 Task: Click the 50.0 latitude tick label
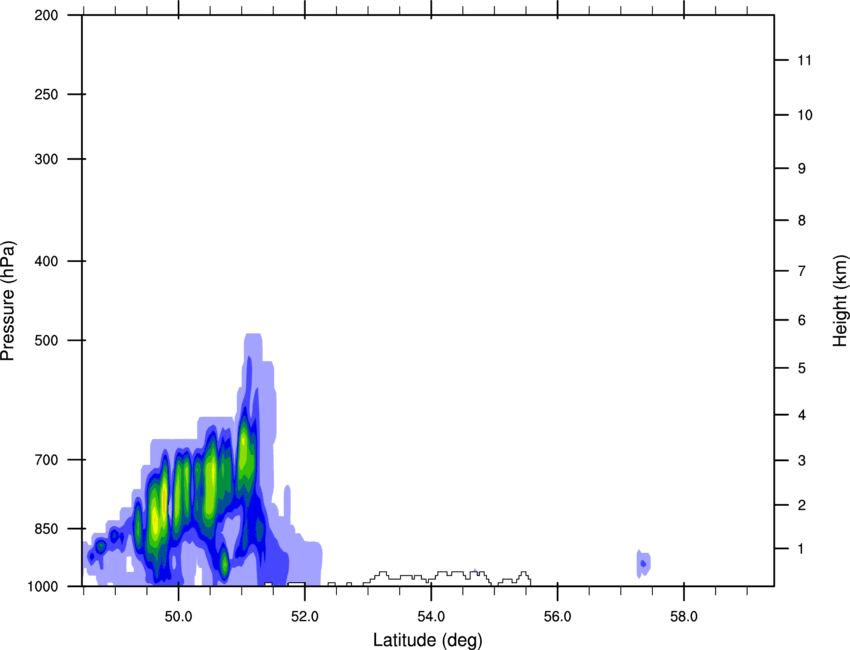[178, 617]
